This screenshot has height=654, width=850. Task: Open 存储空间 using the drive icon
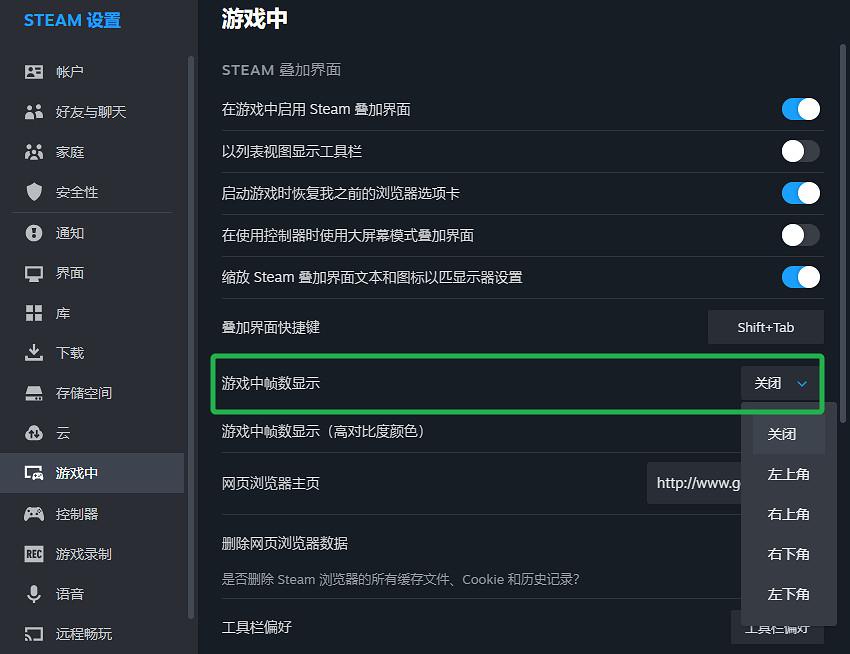click(34, 393)
